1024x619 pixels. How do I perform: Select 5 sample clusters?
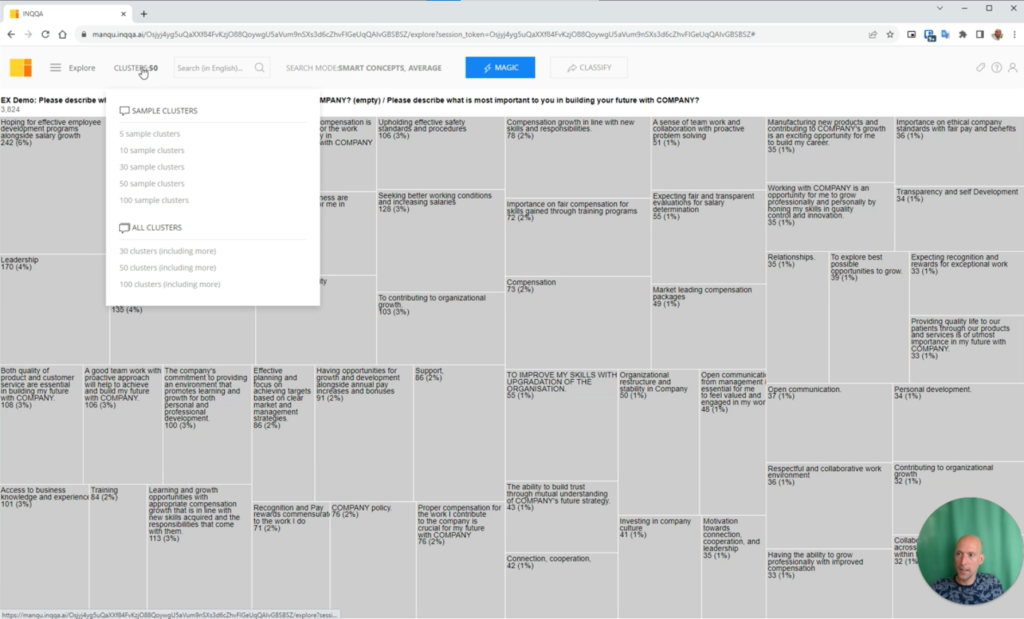[150, 134]
